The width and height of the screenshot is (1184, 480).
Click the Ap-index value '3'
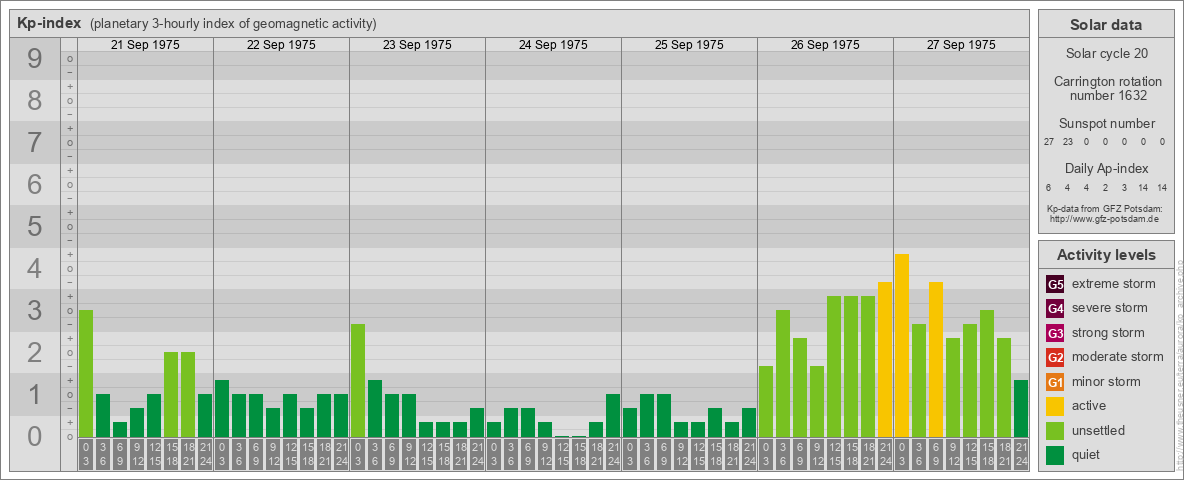(1125, 187)
